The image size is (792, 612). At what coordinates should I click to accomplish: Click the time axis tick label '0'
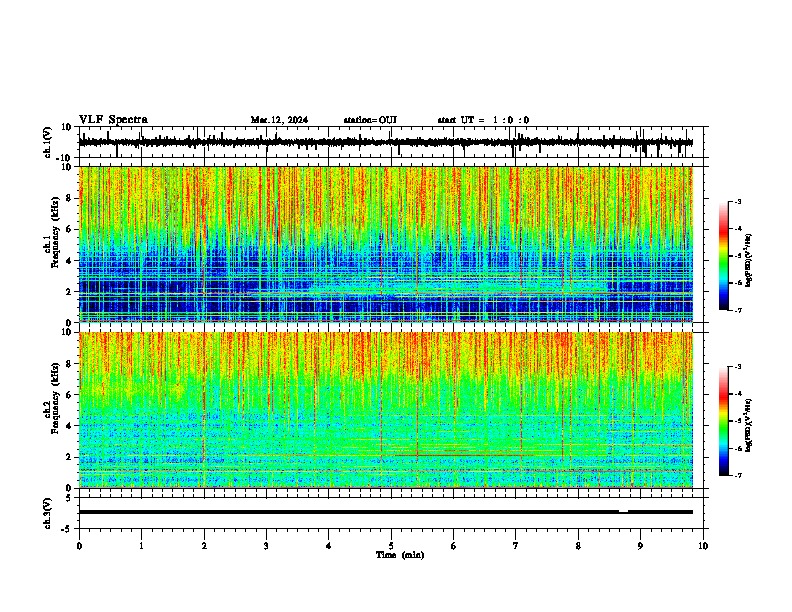[x=79, y=546]
